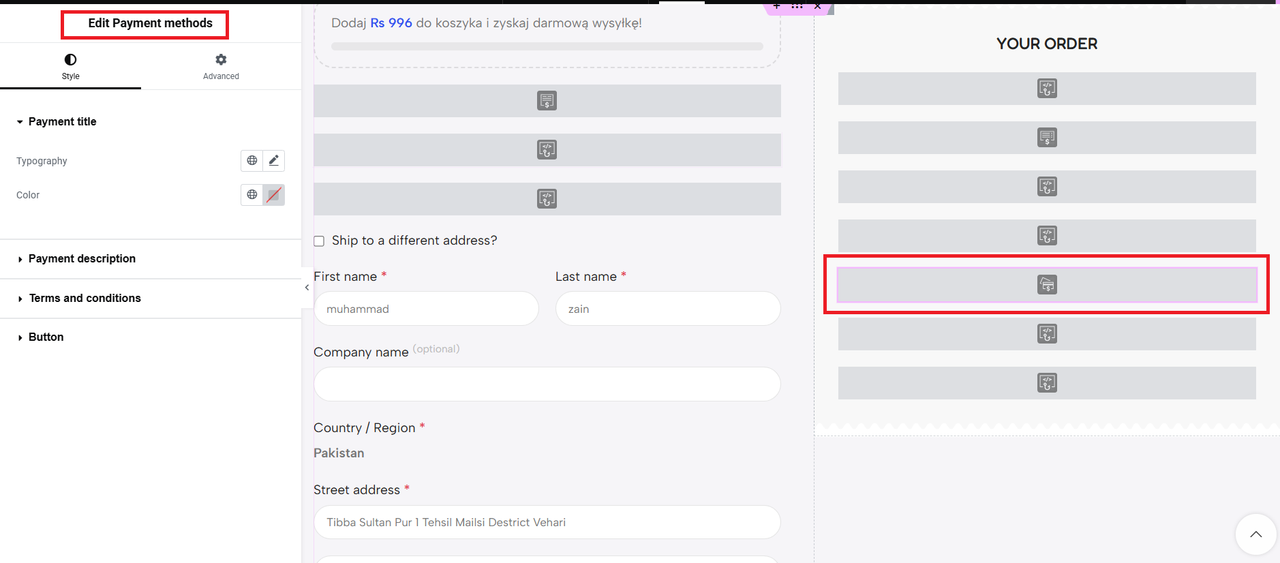Click the First name input field
This screenshot has height=563, width=1280.
426,309
